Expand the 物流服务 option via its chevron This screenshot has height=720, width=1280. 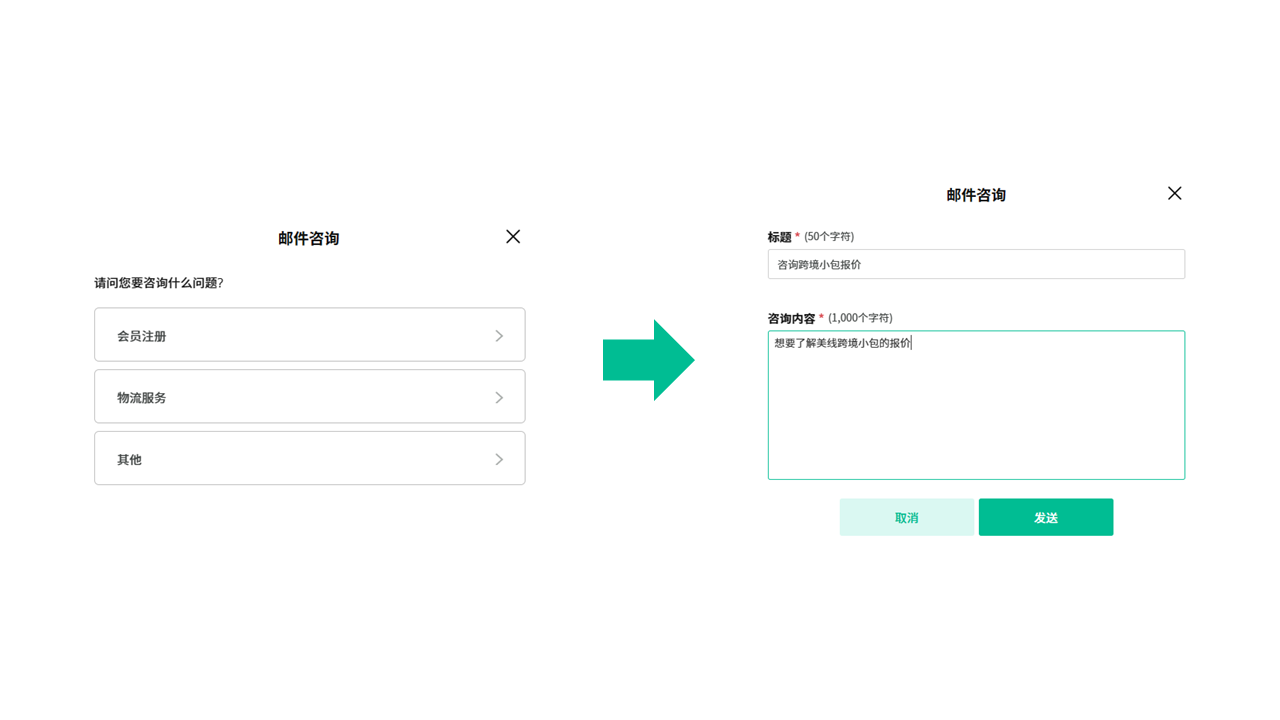pyautogui.click(x=499, y=396)
